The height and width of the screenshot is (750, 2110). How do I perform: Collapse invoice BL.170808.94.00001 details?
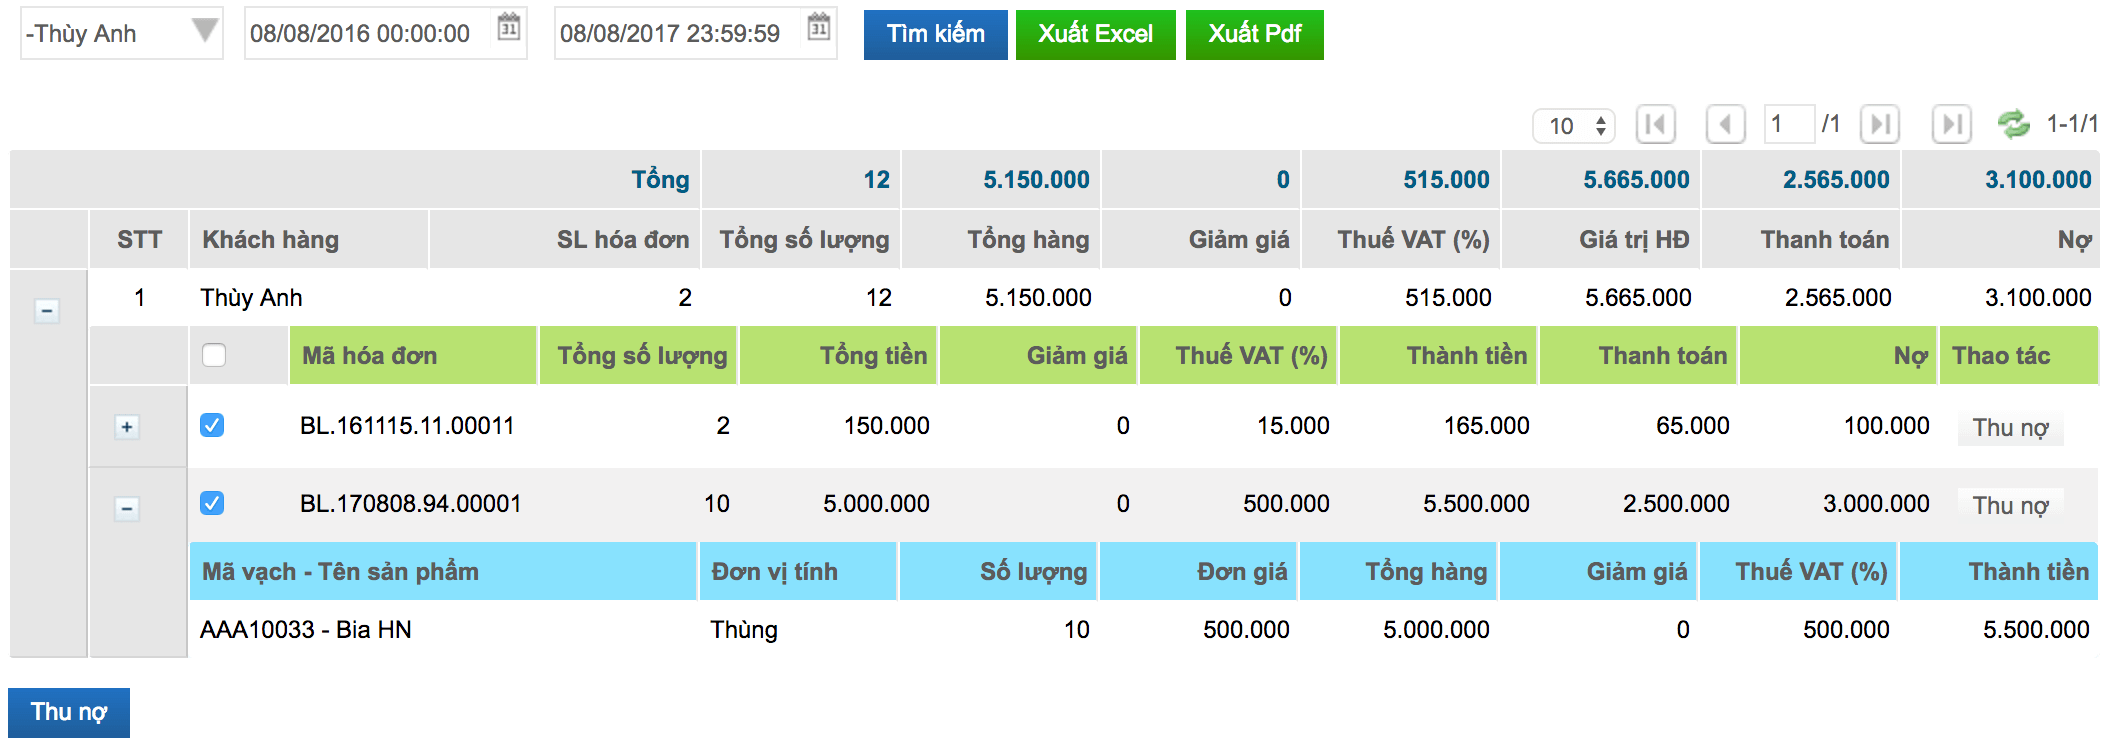point(127,508)
